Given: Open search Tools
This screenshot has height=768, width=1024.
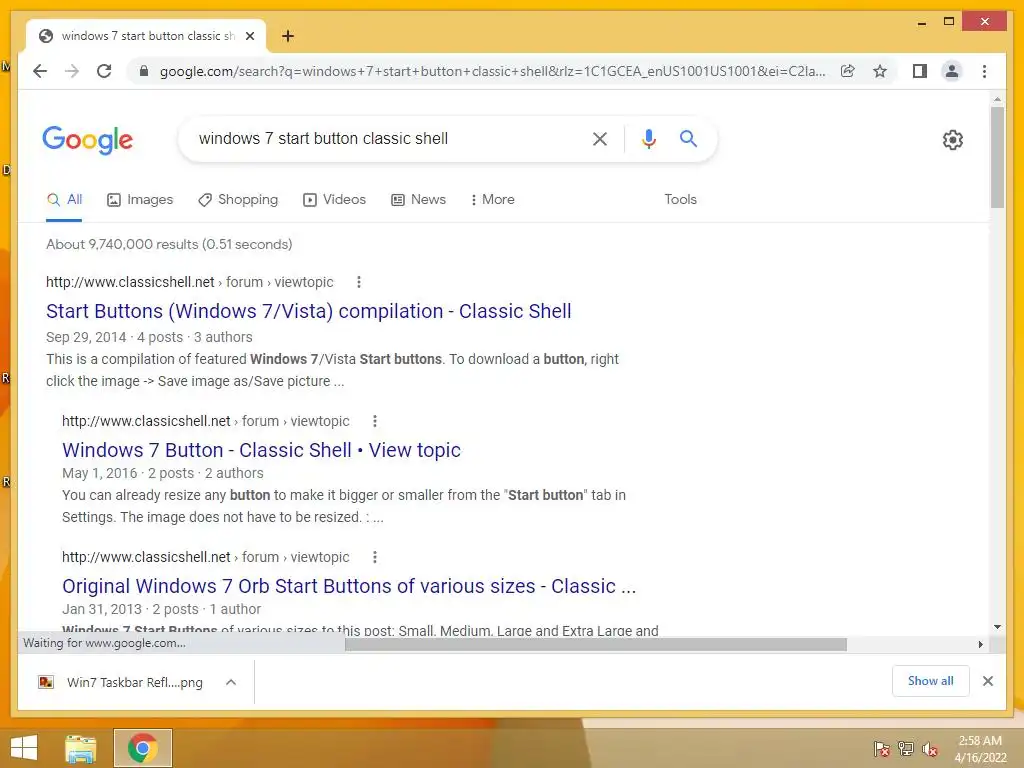Looking at the screenshot, I should (x=680, y=200).
